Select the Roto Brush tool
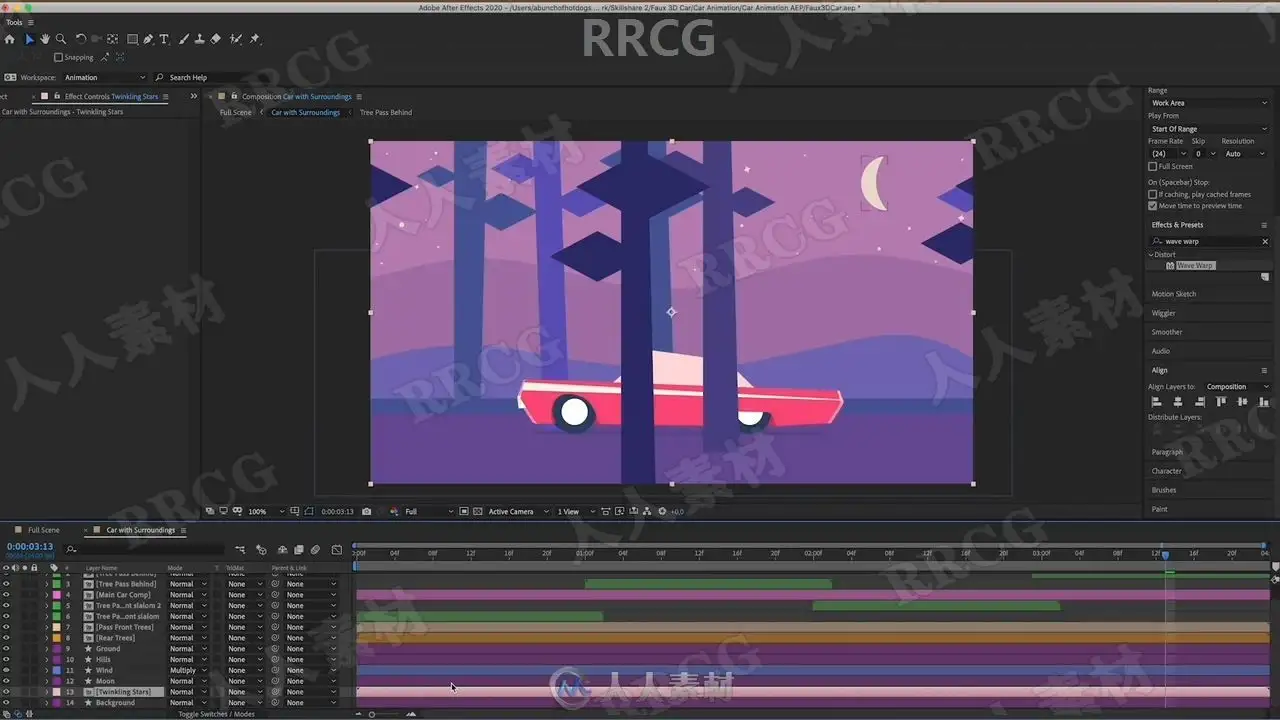This screenshot has width=1280, height=720. pyautogui.click(x=236, y=39)
